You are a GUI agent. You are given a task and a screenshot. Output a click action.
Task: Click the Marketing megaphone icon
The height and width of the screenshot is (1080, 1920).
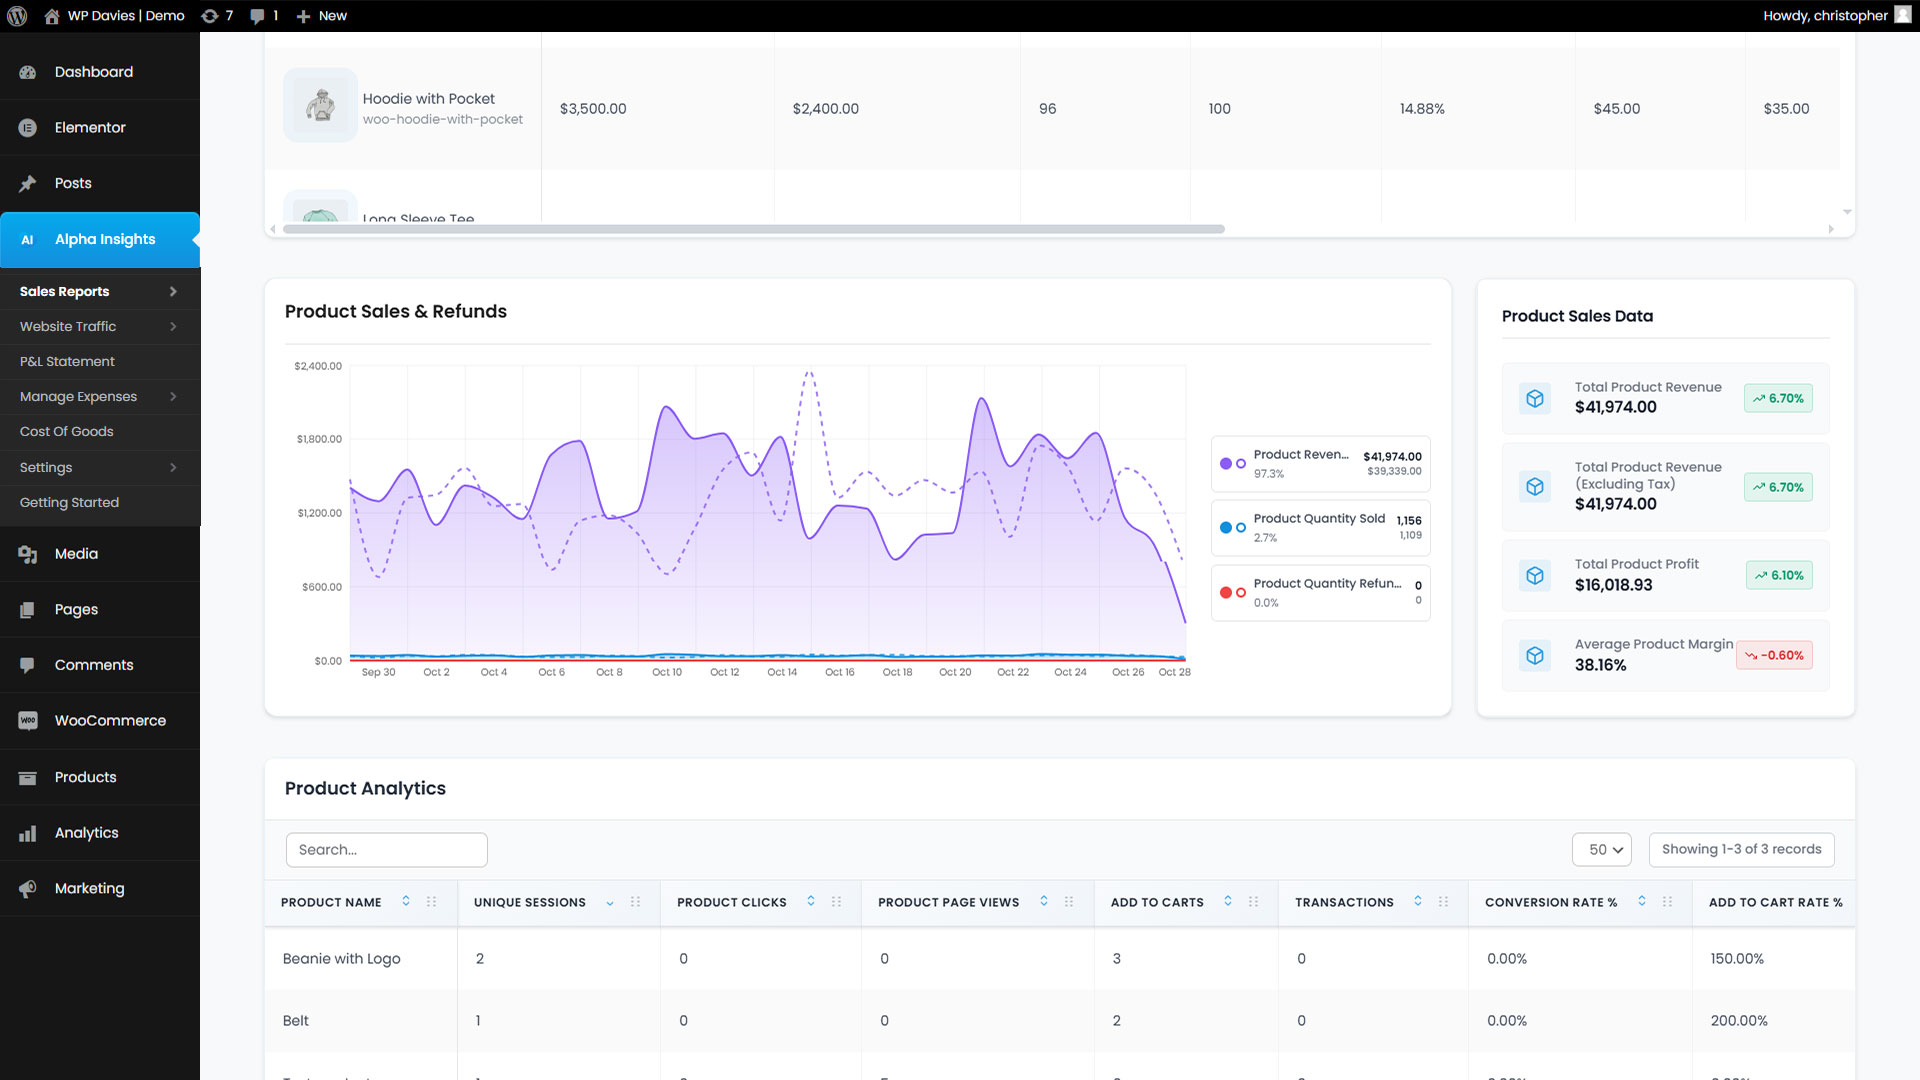[x=28, y=889]
